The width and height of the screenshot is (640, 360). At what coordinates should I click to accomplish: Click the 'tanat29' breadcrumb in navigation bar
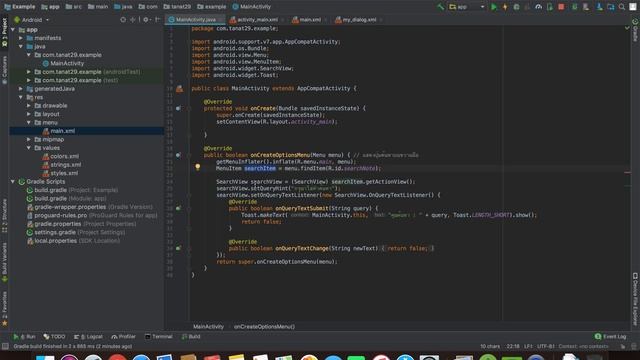pos(177,7)
